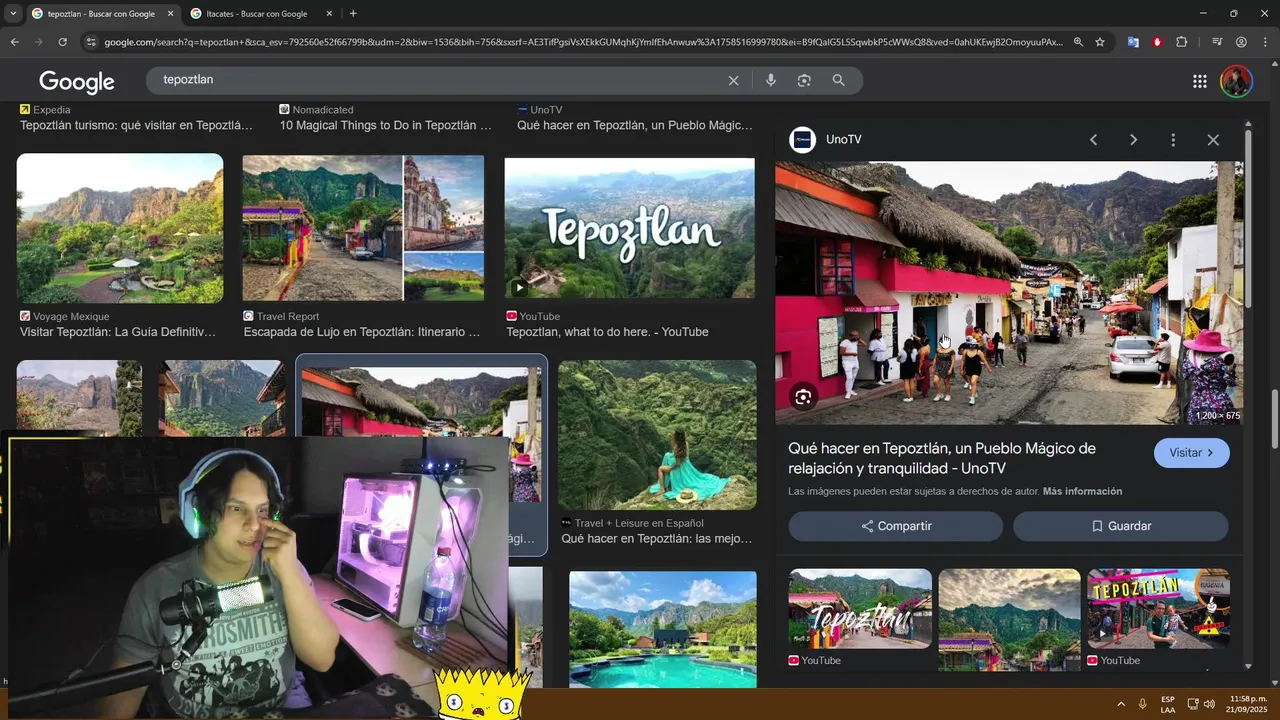Open more options in image preview panel
This screenshot has width=1280, height=720.
click(x=1173, y=140)
